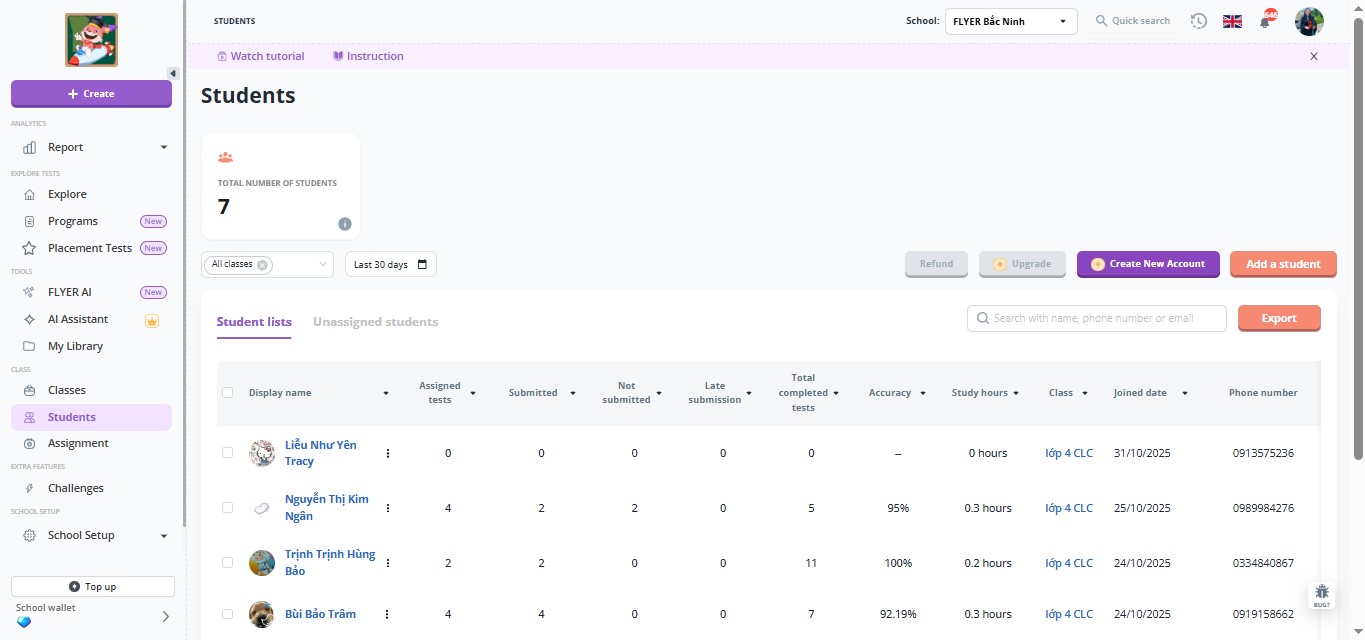Click the Add a student button
Image resolution: width=1365 pixels, height=640 pixels.
click(x=1282, y=264)
